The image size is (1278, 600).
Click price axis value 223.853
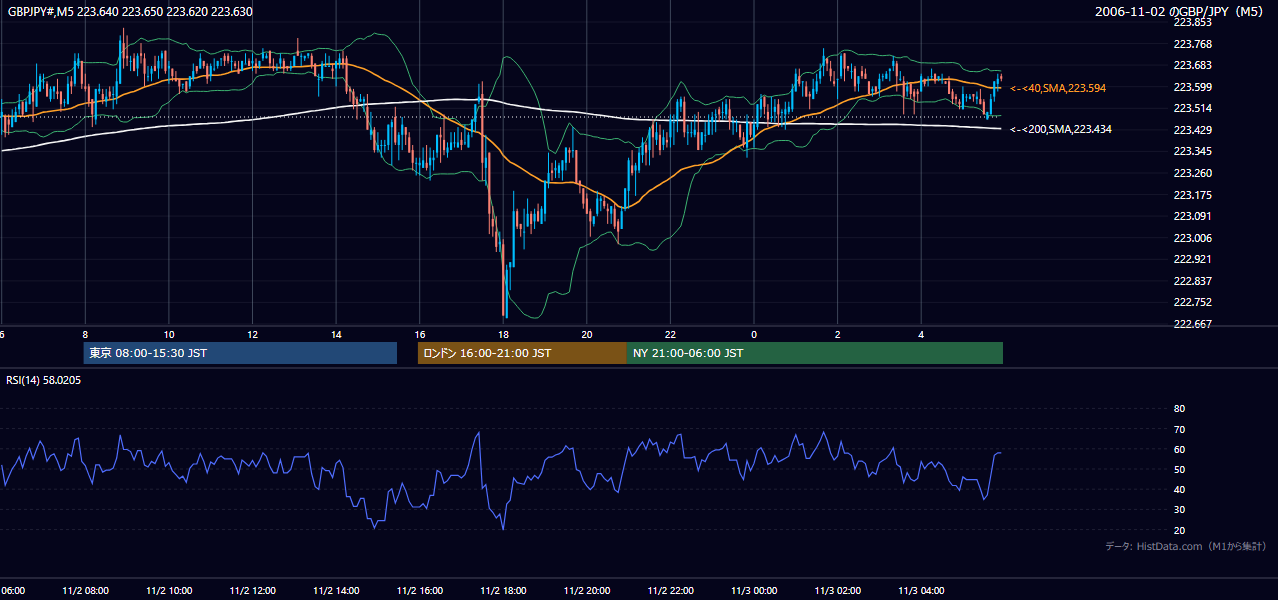pos(1192,22)
